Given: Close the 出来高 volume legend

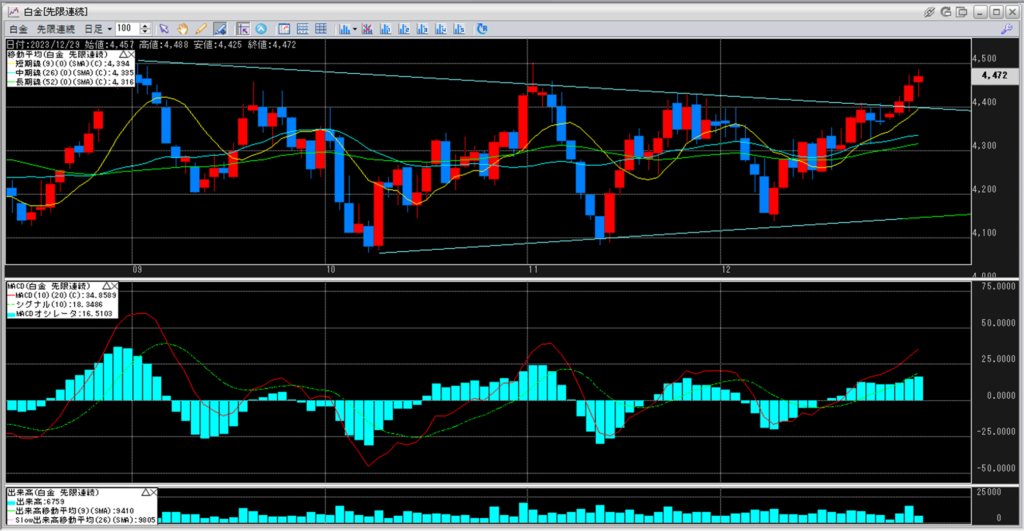Looking at the screenshot, I should pos(154,493).
